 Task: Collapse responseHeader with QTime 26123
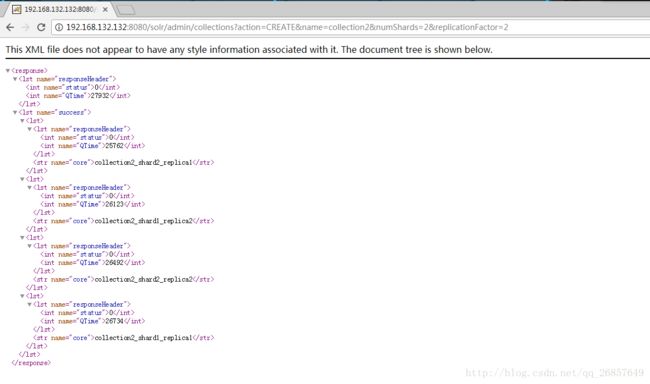click(29, 187)
